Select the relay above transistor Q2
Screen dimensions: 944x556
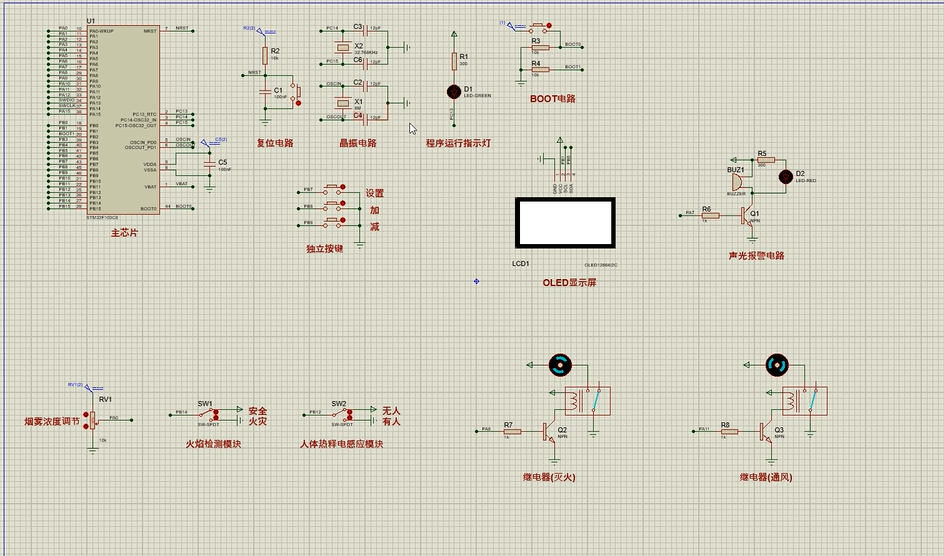(x=588, y=401)
